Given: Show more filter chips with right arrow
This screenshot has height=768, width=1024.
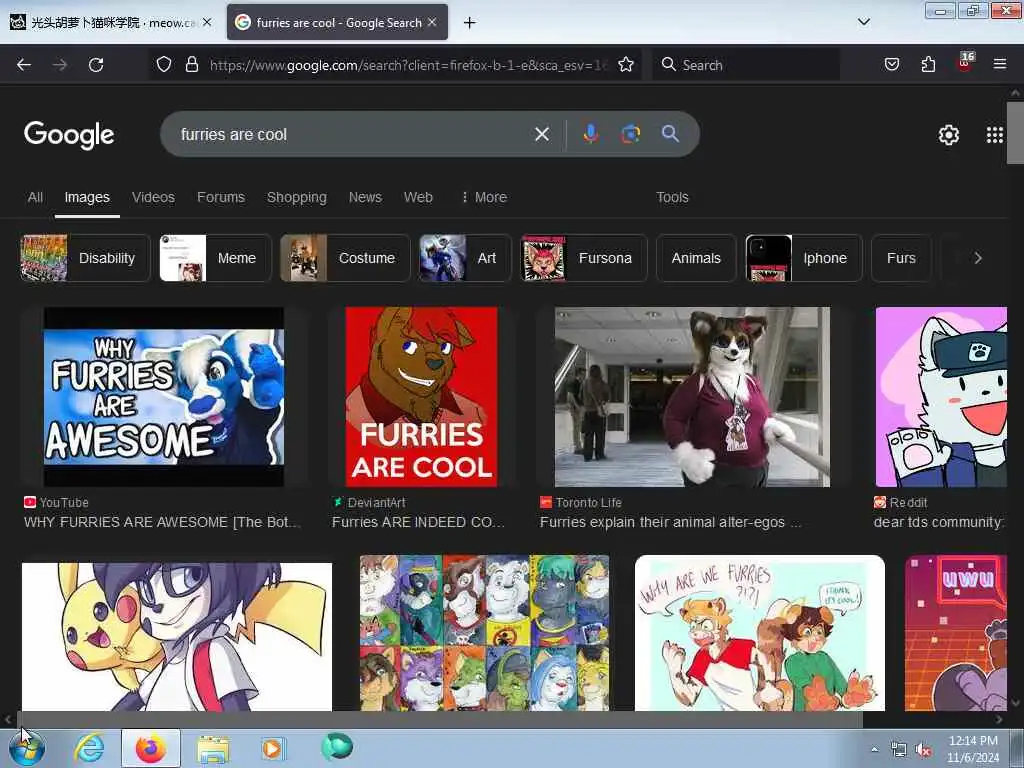Looking at the screenshot, I should tap(978, 258).
